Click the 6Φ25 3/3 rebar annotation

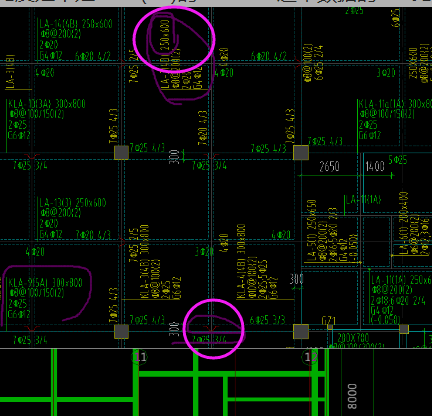tap(267, 320)
